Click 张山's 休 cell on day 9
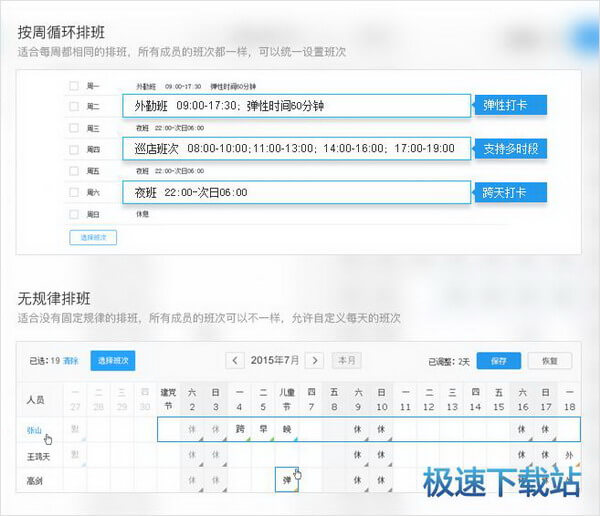 (357, 429)
